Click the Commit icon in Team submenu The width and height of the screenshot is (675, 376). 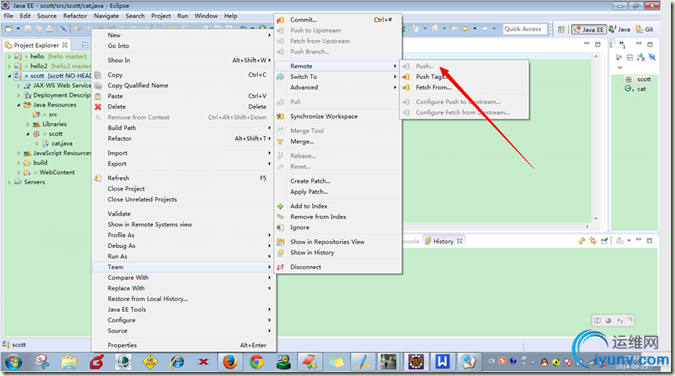click(x=280, y=20)
